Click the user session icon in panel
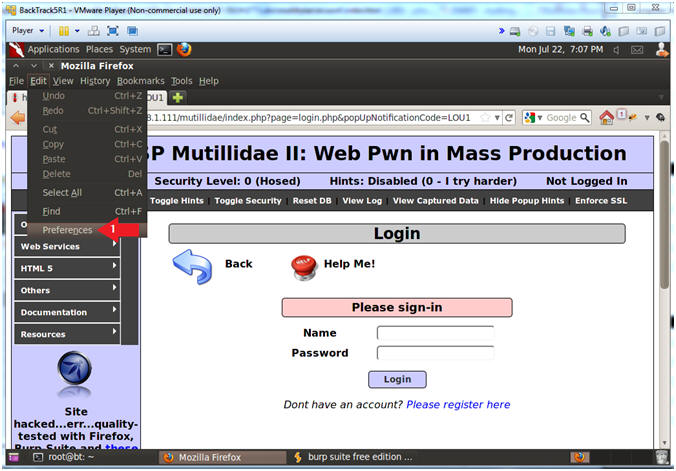This screenshot has height=471, width=676. [662, 50]
